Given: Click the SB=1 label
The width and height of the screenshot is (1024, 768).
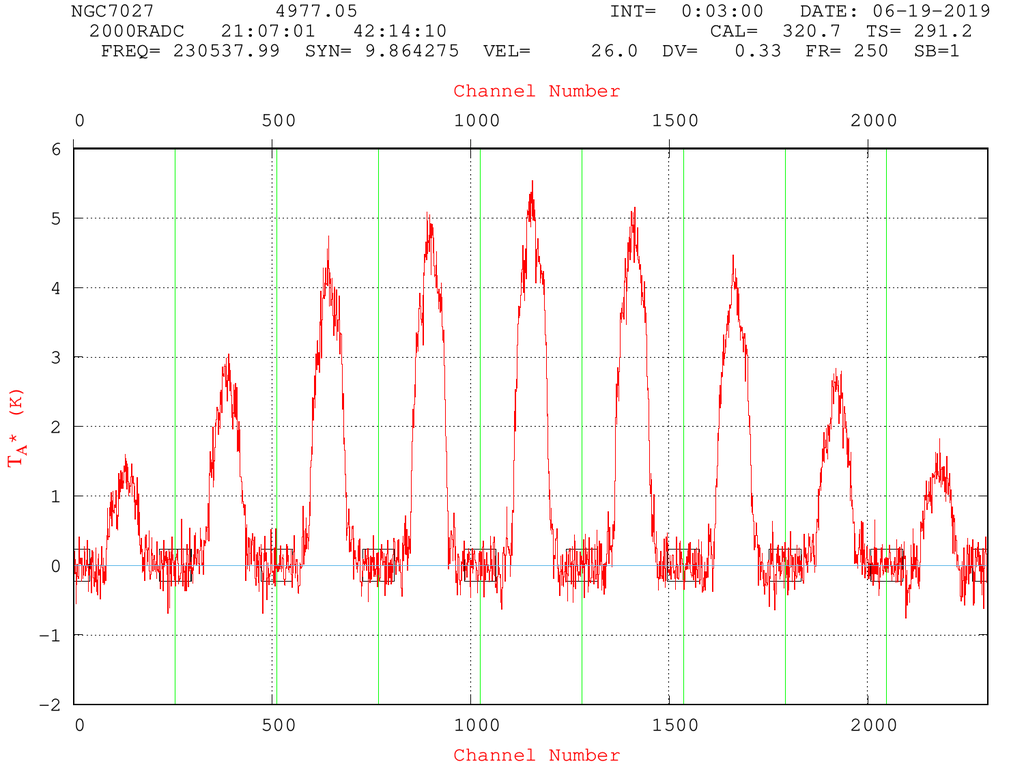Looking at the screenshot, I should coord(937,51).
